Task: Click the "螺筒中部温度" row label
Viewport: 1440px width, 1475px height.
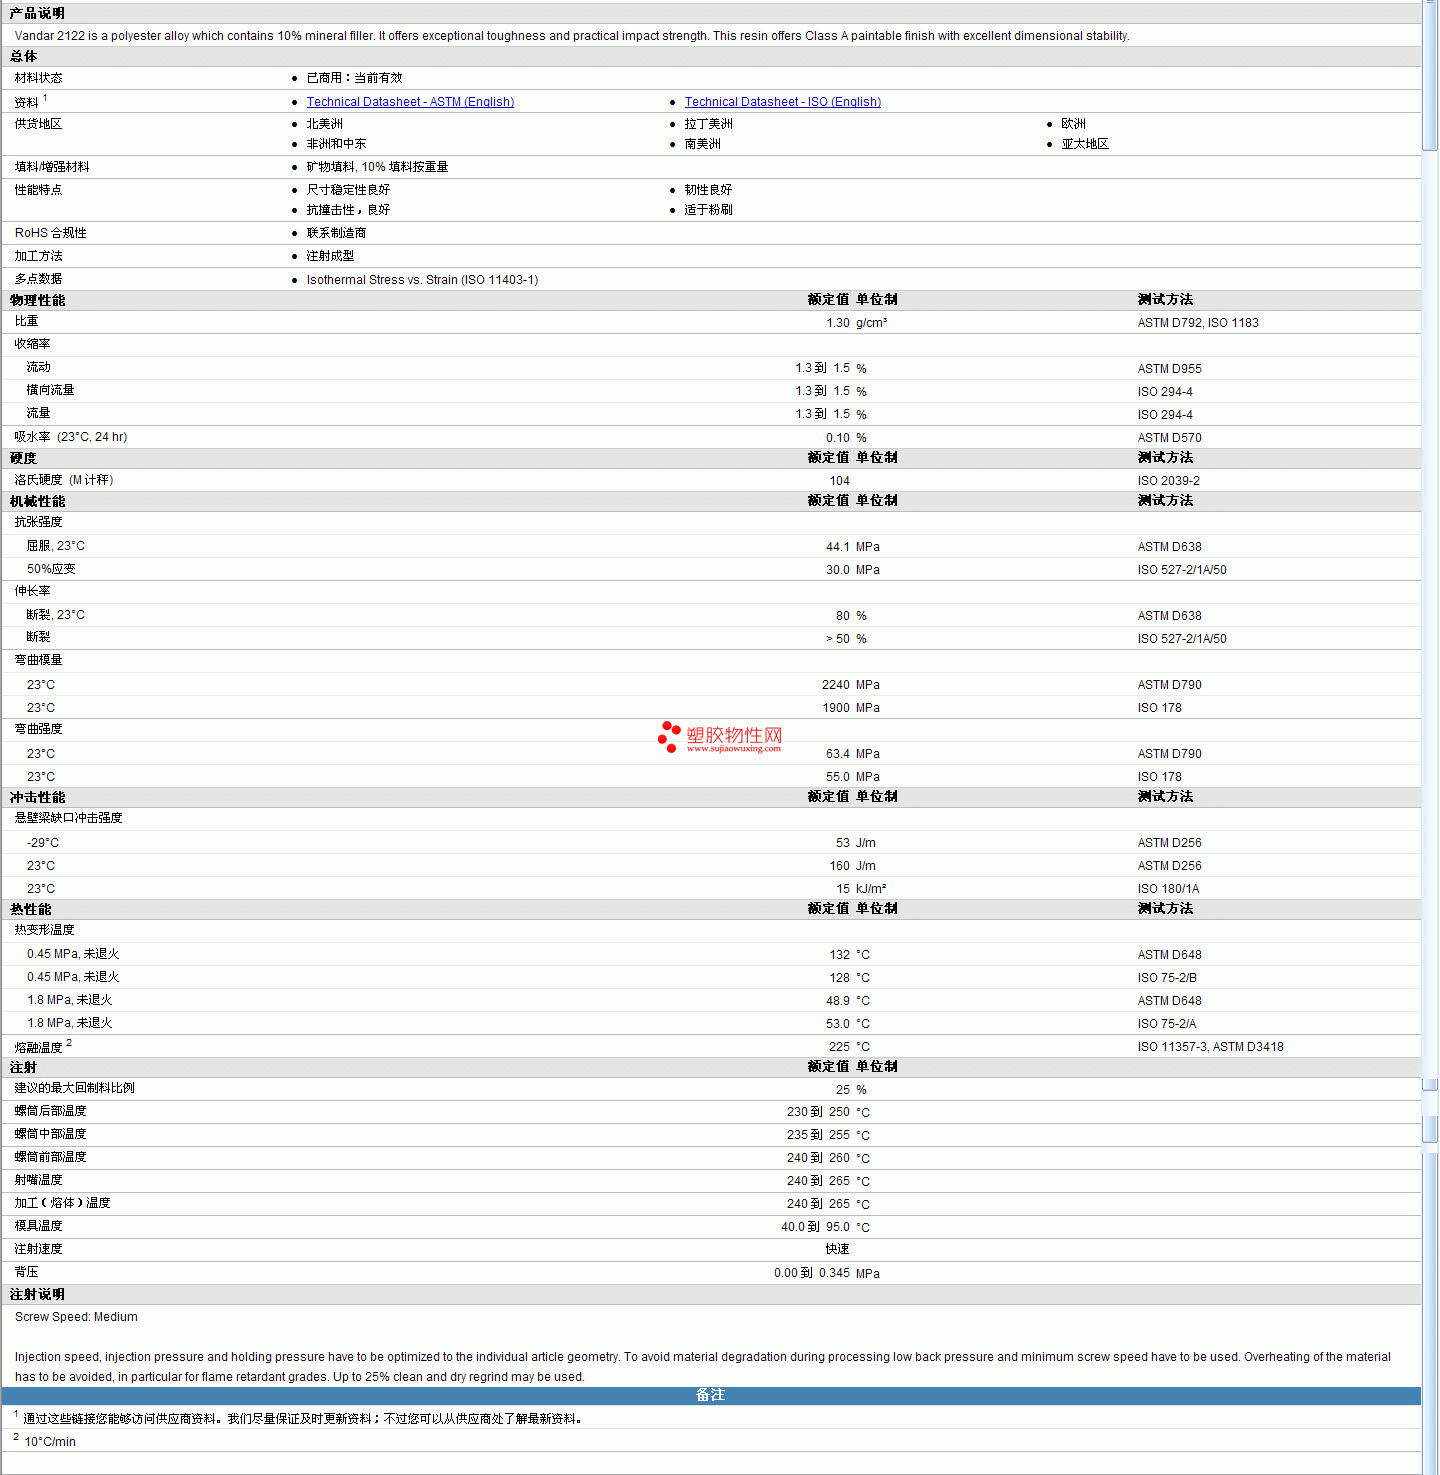Action: point(51,1134)
